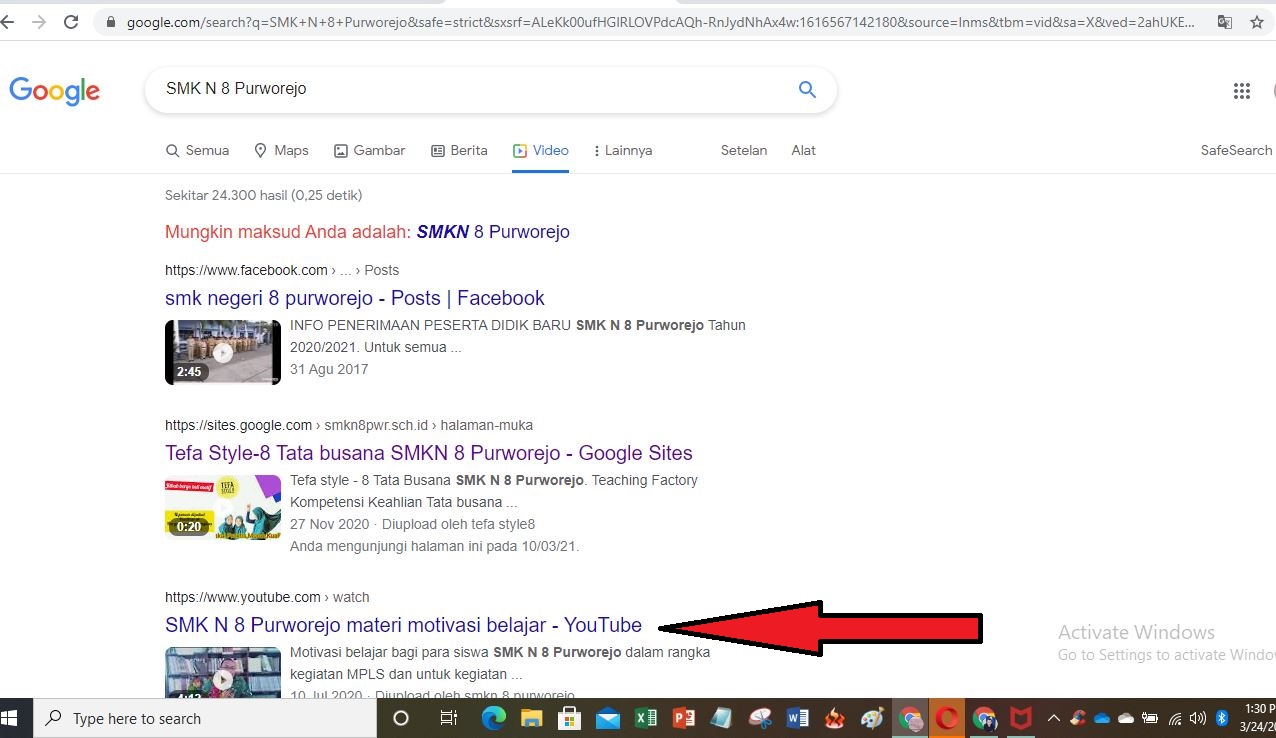Open SafeSearch options

(1236, 150)
